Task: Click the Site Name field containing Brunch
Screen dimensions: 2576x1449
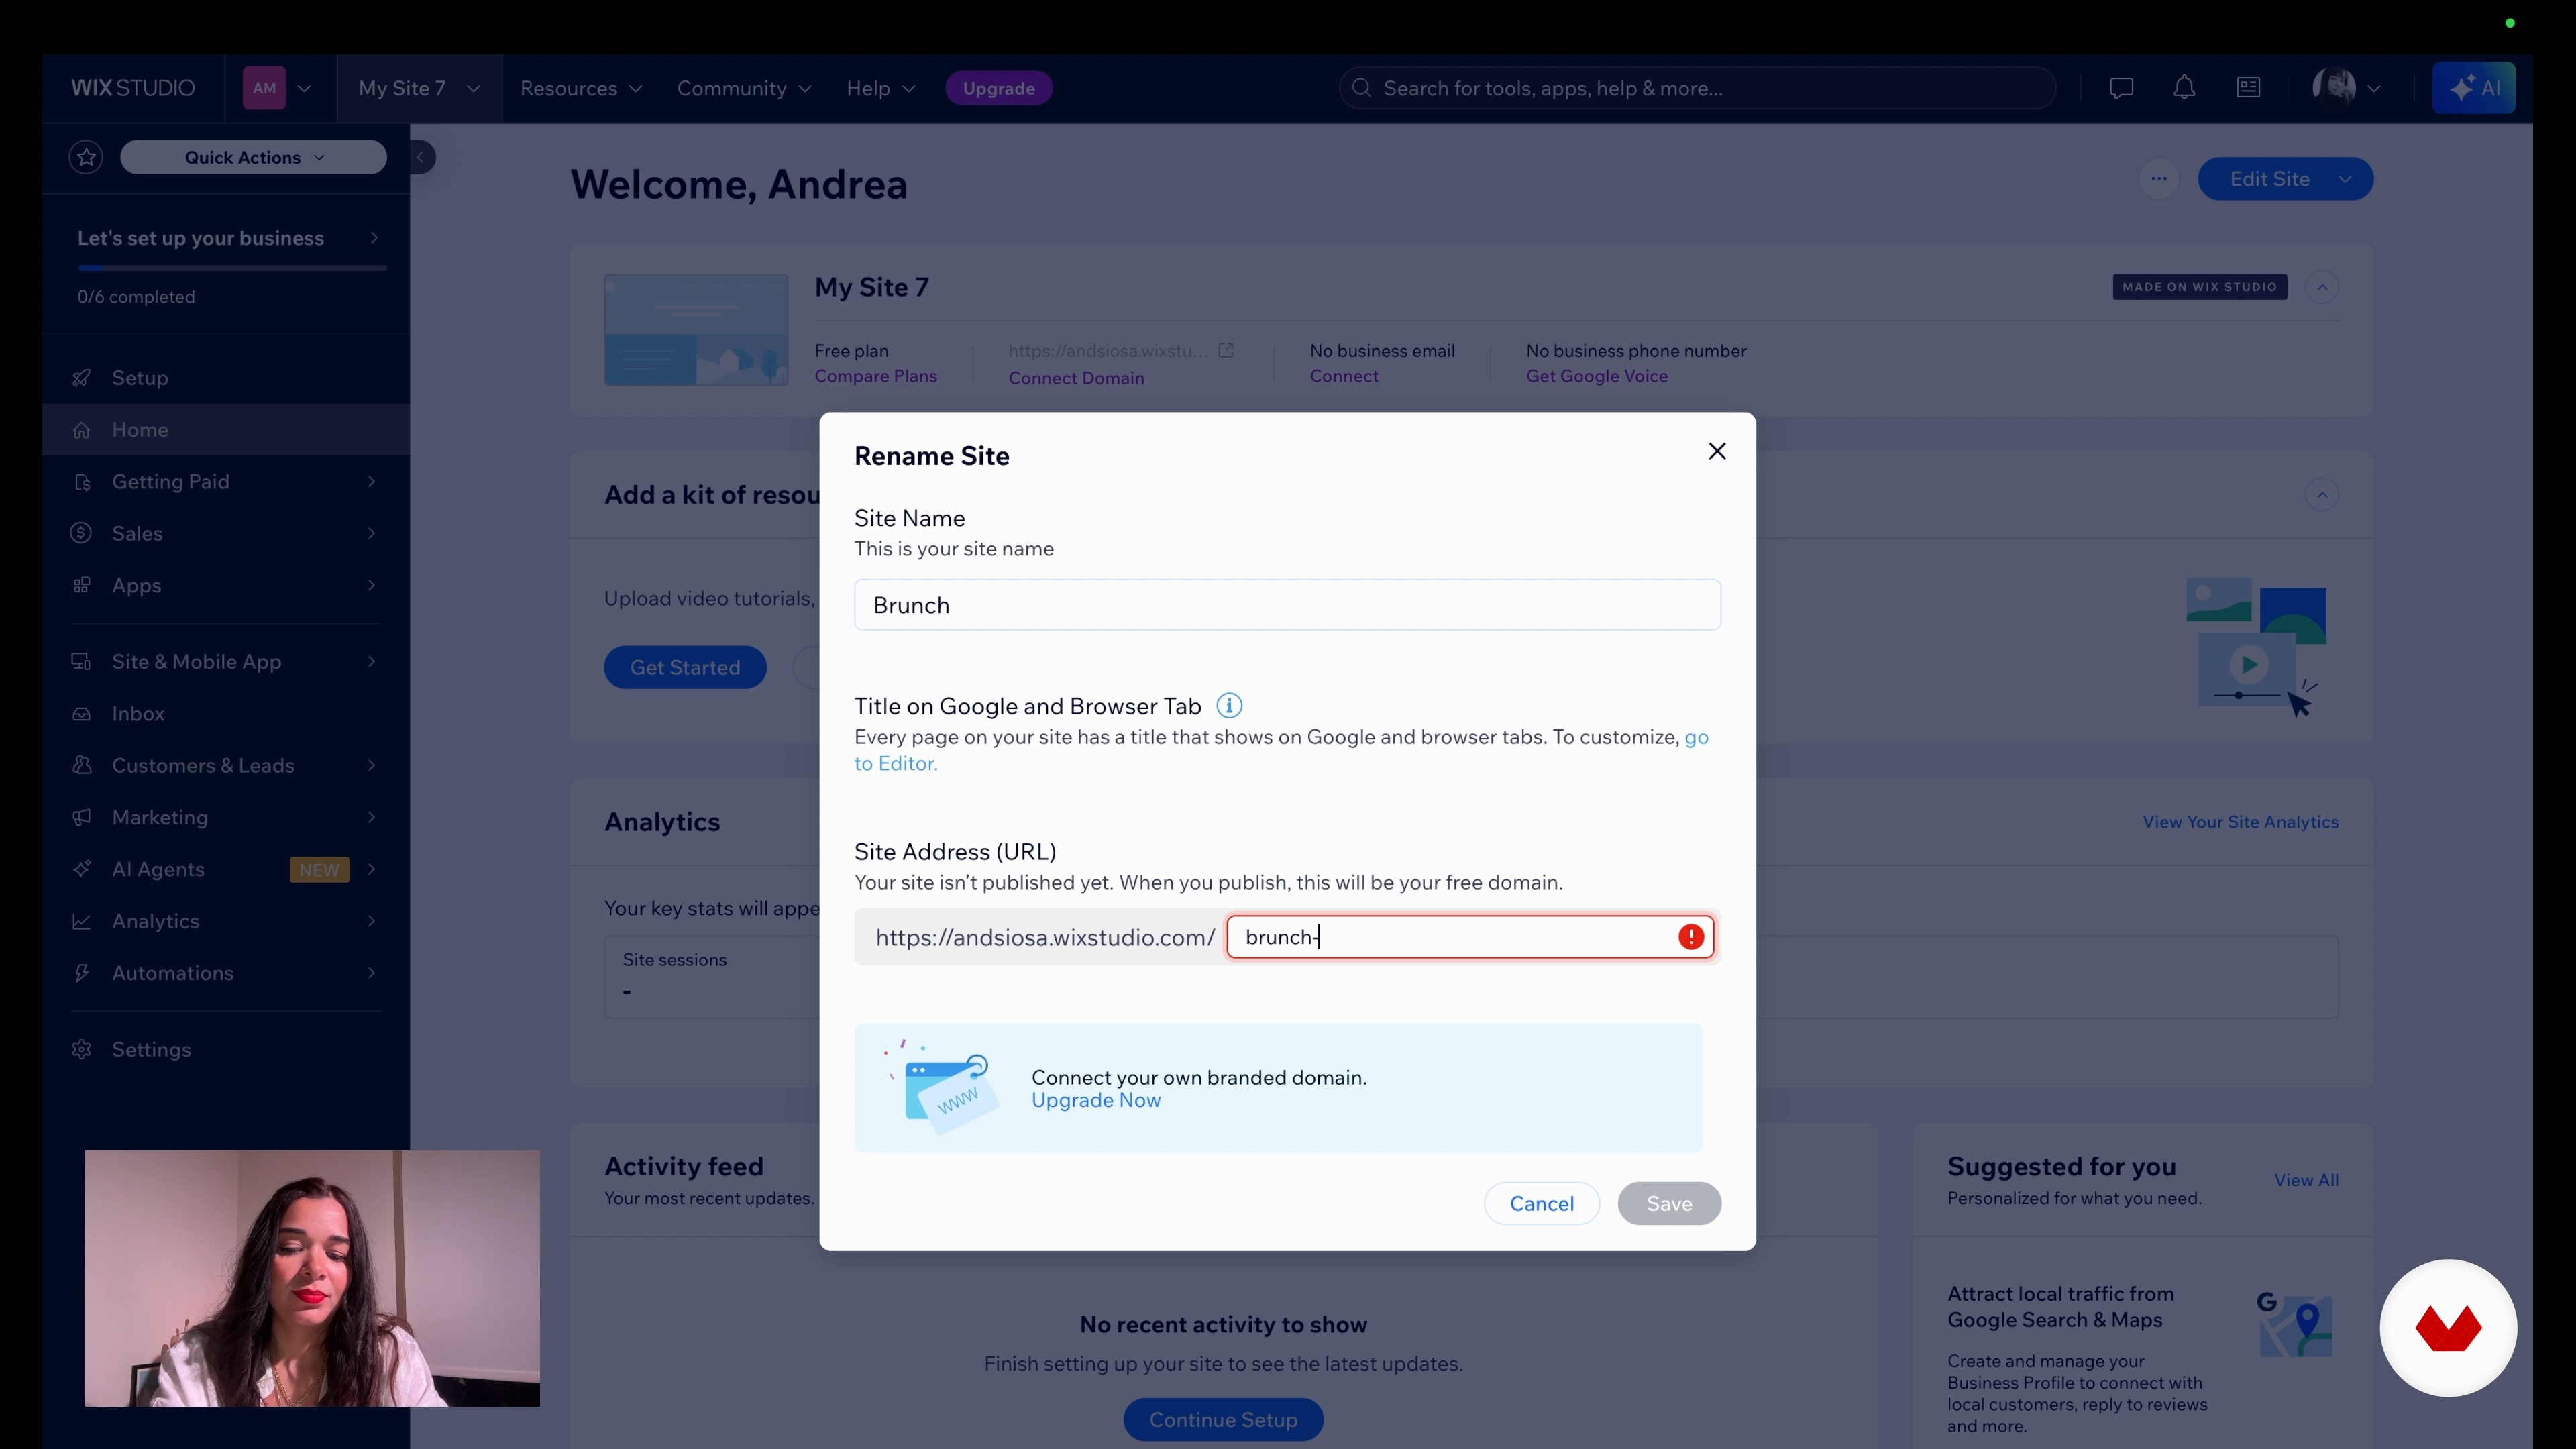Action: 1287,605
